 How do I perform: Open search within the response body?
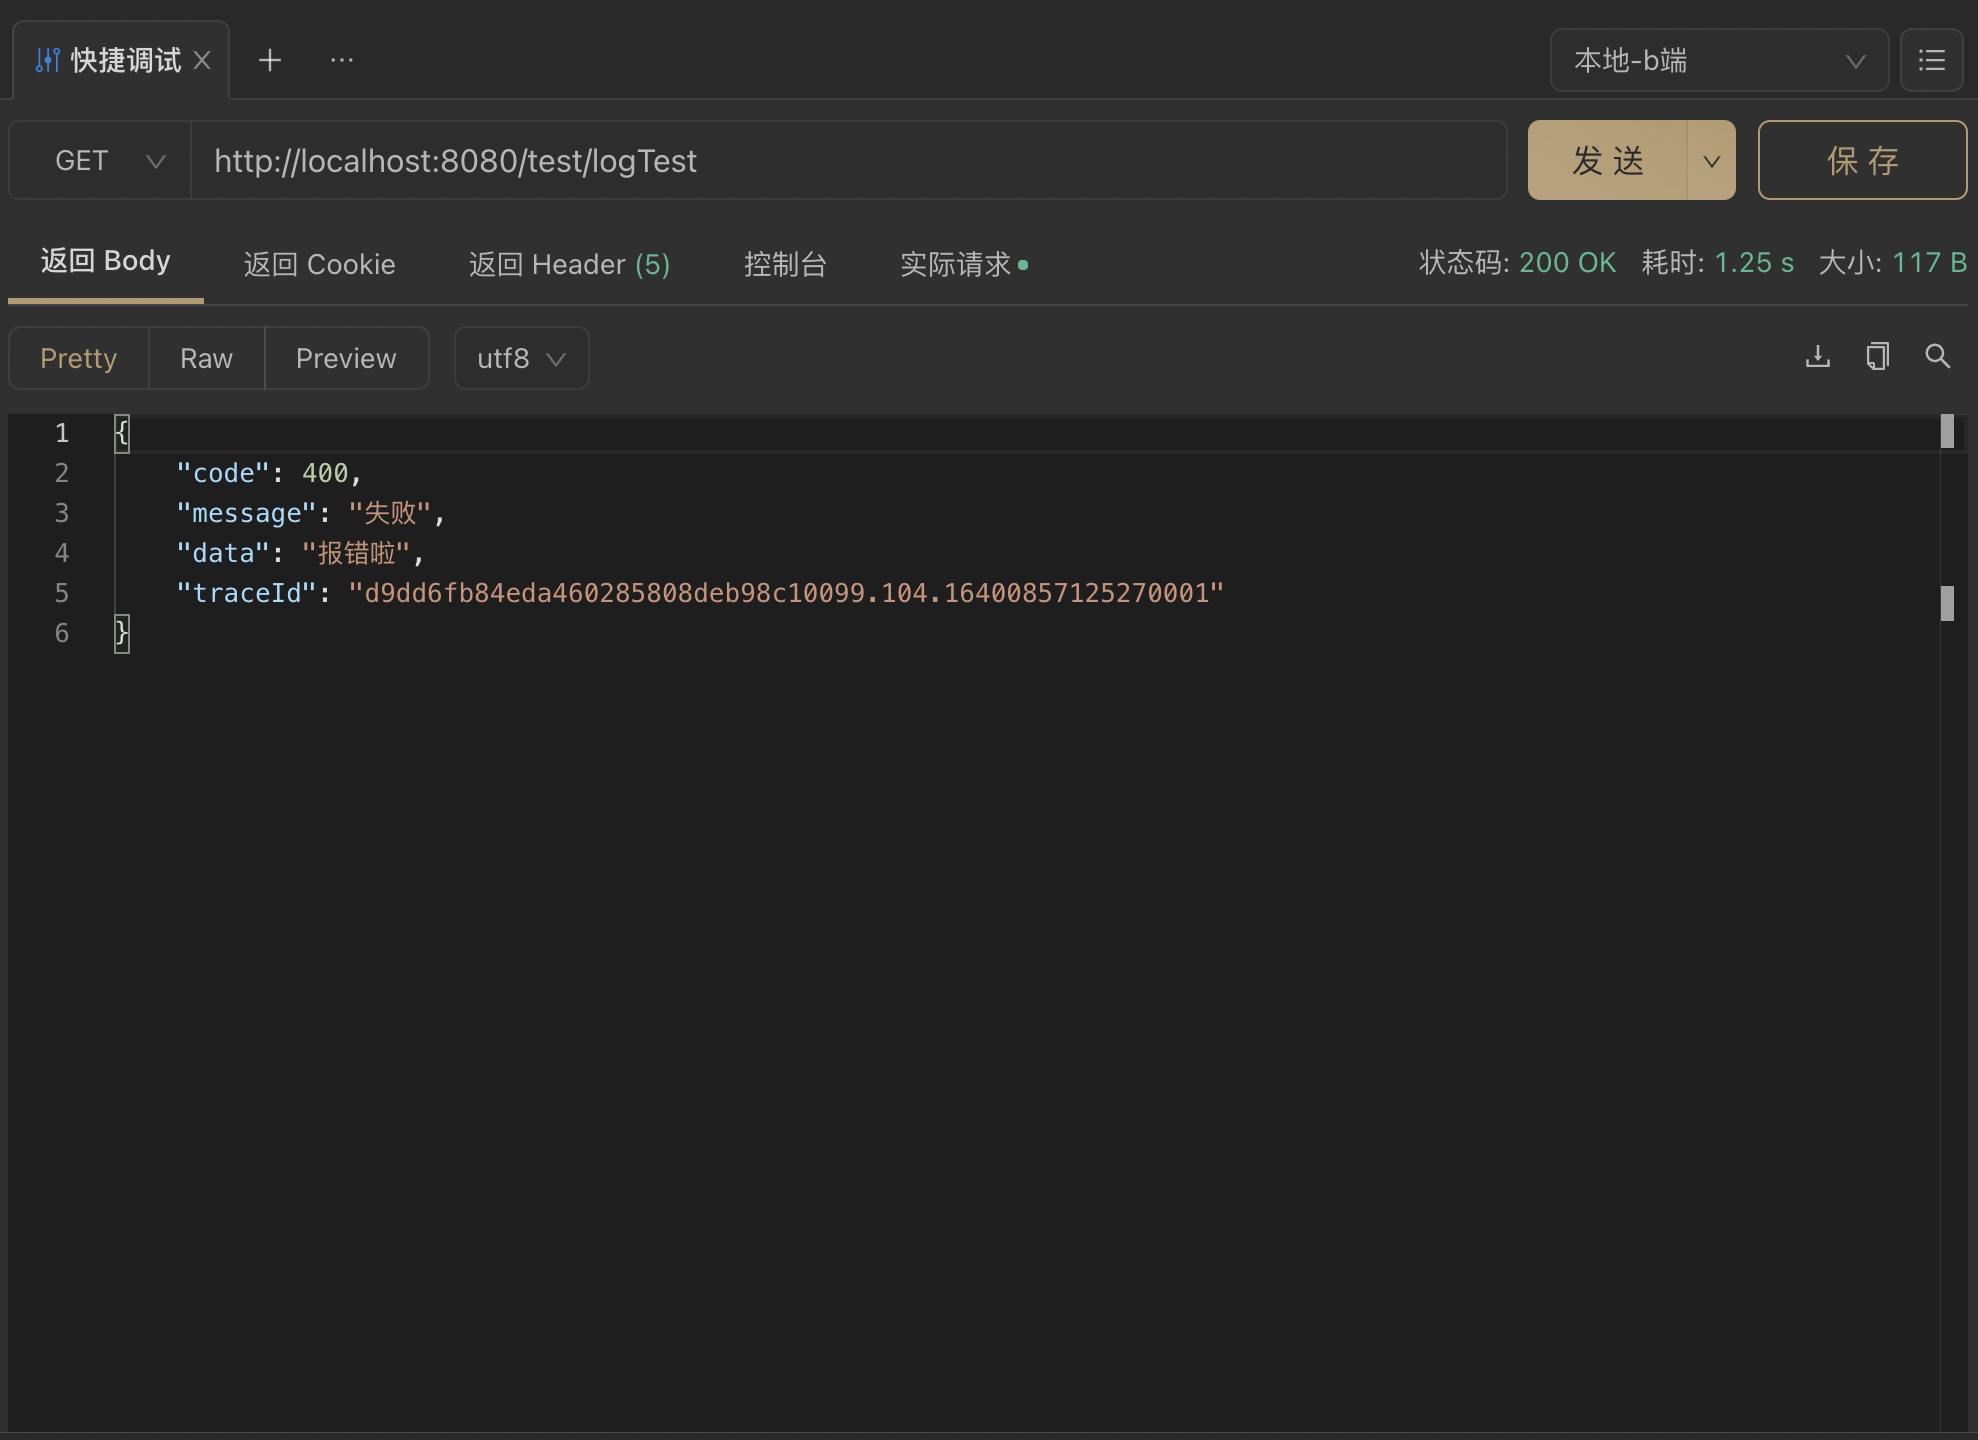(x=1938, y=357)
